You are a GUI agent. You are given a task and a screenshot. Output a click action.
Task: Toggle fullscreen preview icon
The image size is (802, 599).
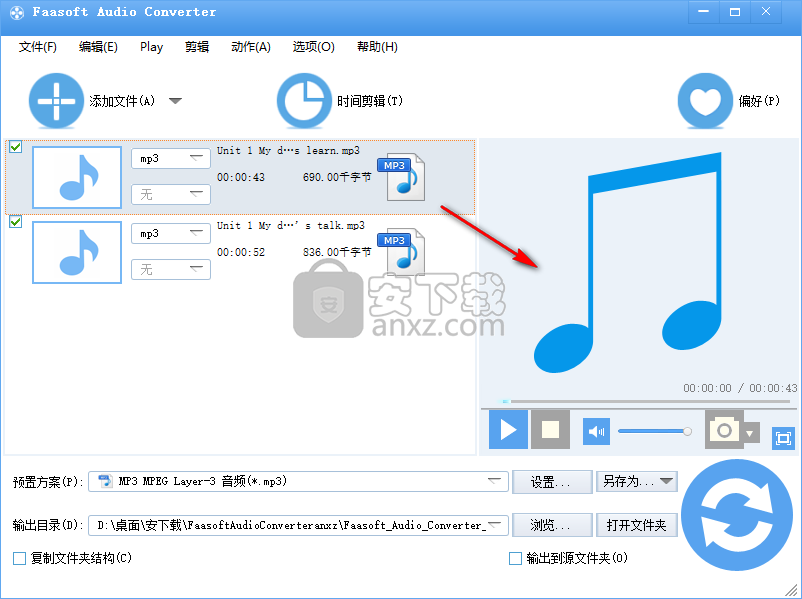pos(783,438)
